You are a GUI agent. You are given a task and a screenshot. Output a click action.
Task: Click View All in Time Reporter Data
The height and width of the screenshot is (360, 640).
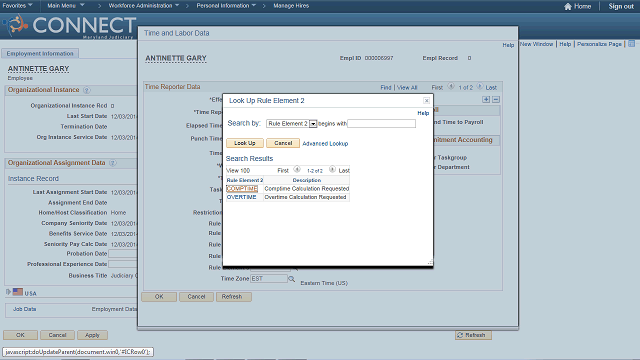(x=407, y=87)
